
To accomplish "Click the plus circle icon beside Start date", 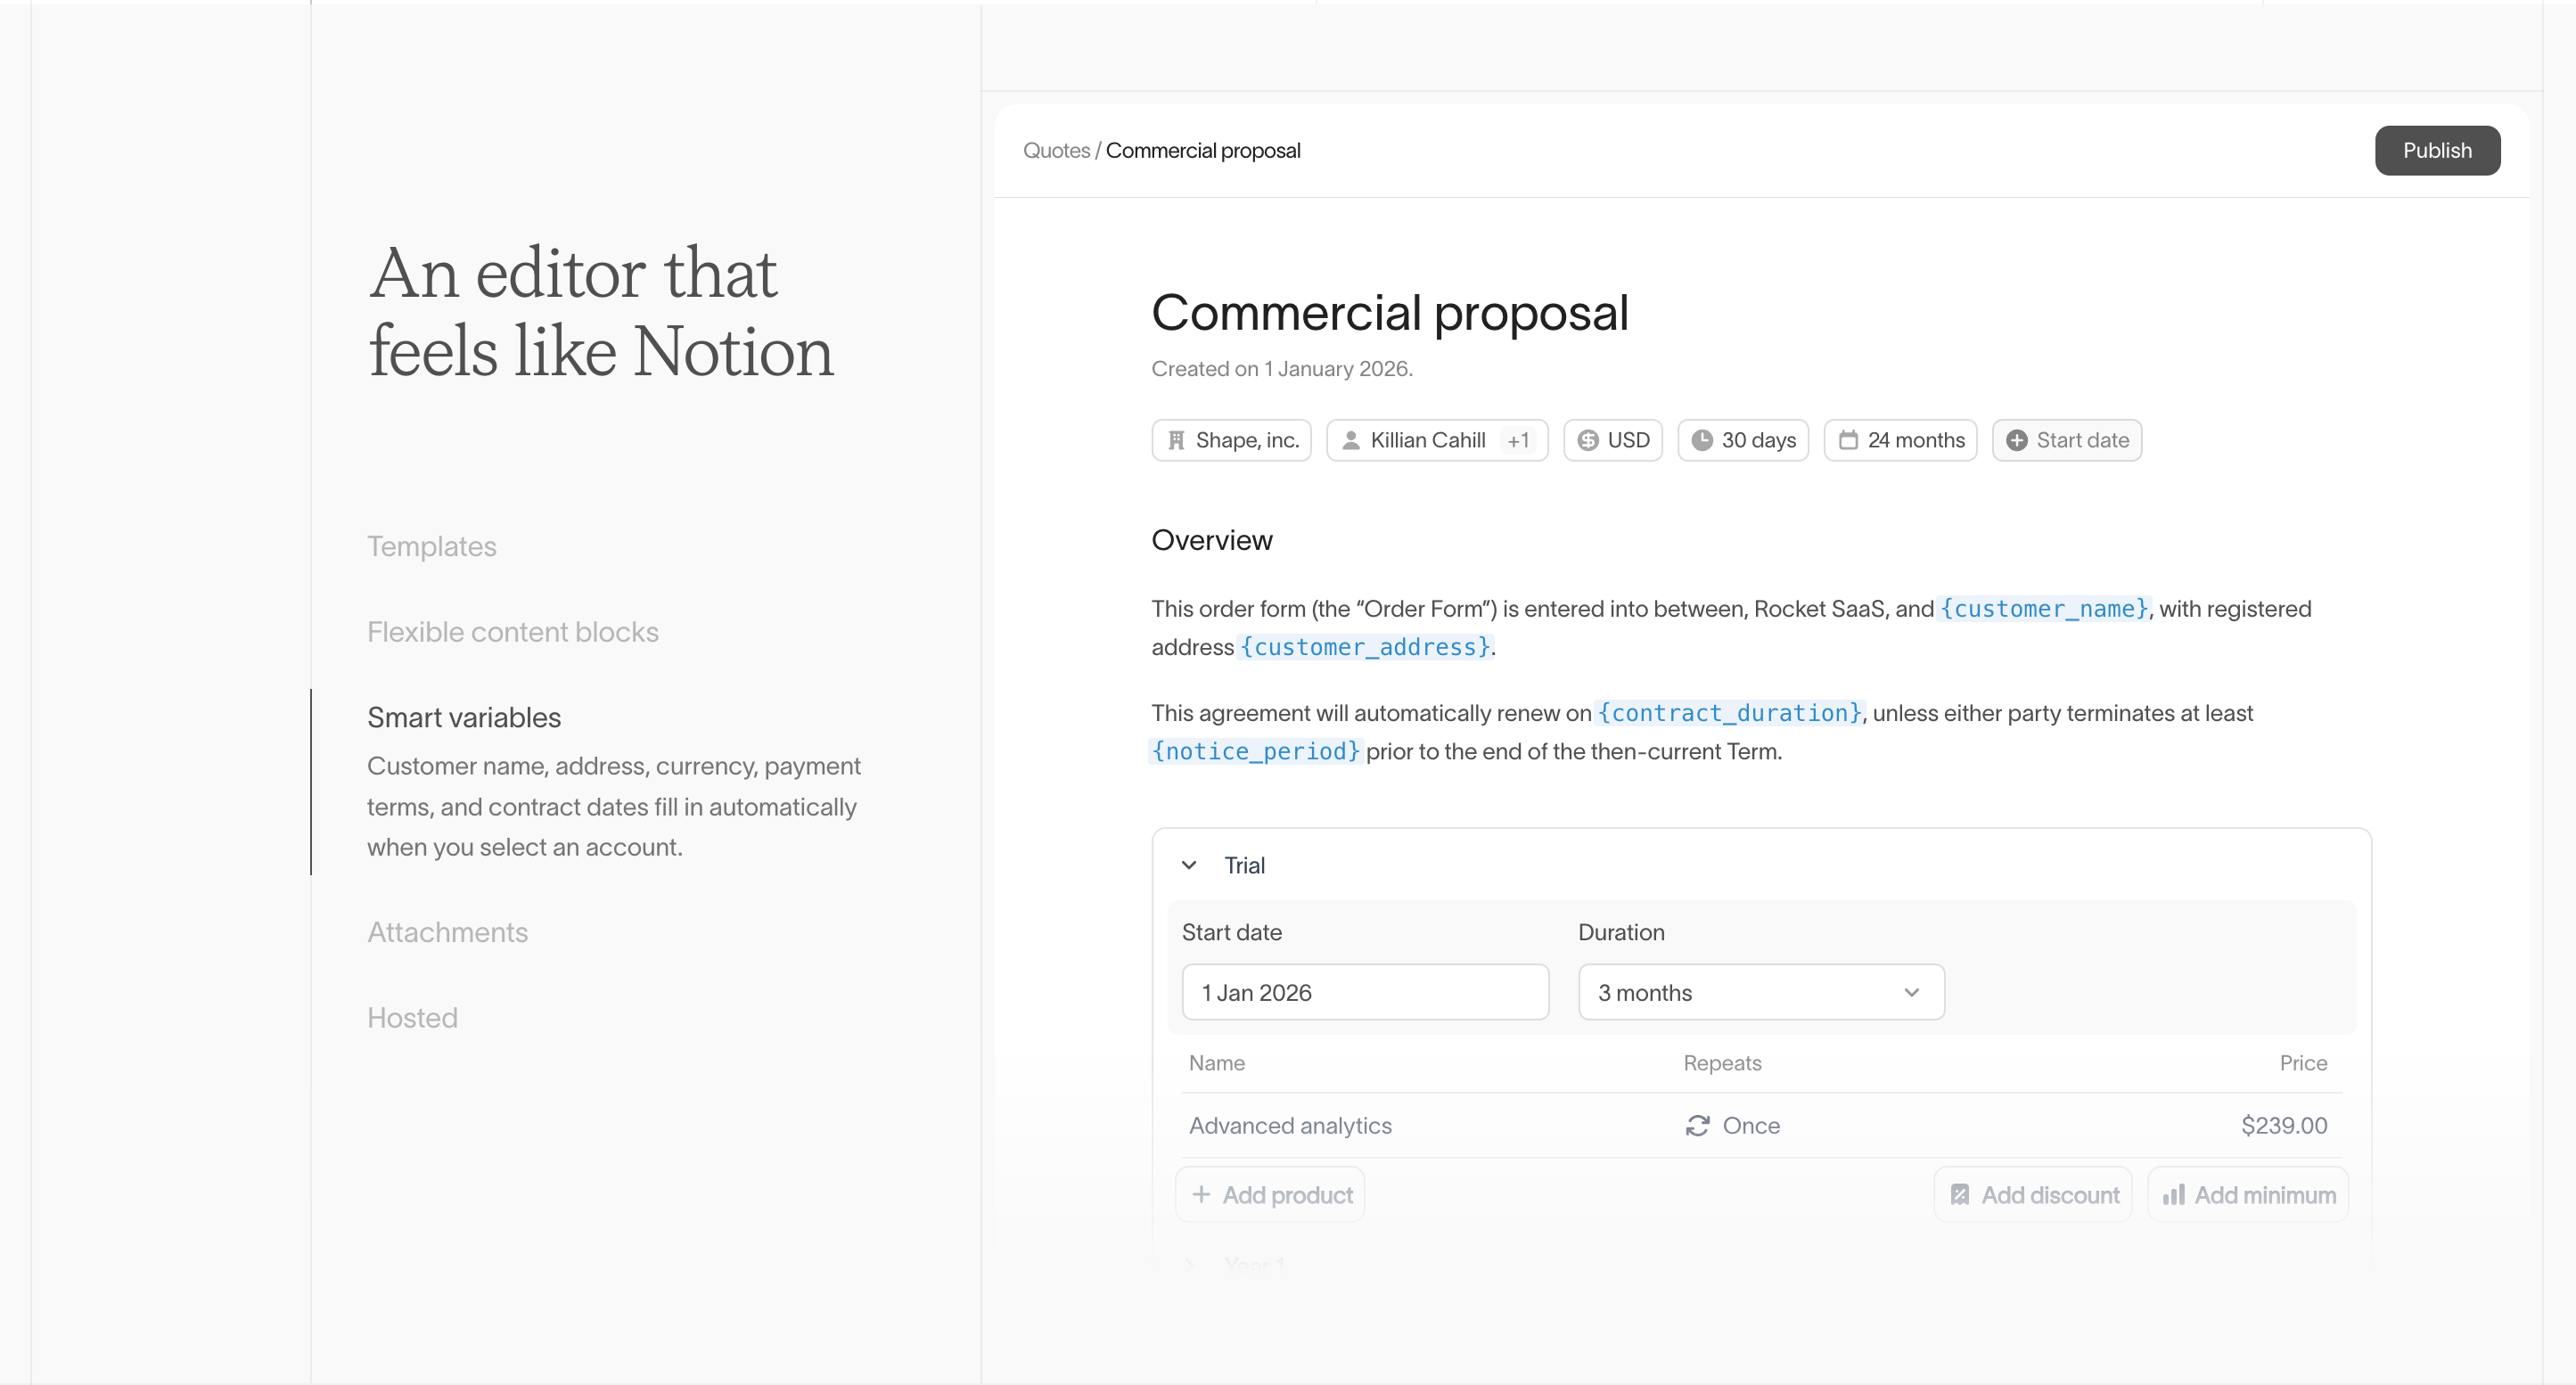I will [x=2017, y=440].
